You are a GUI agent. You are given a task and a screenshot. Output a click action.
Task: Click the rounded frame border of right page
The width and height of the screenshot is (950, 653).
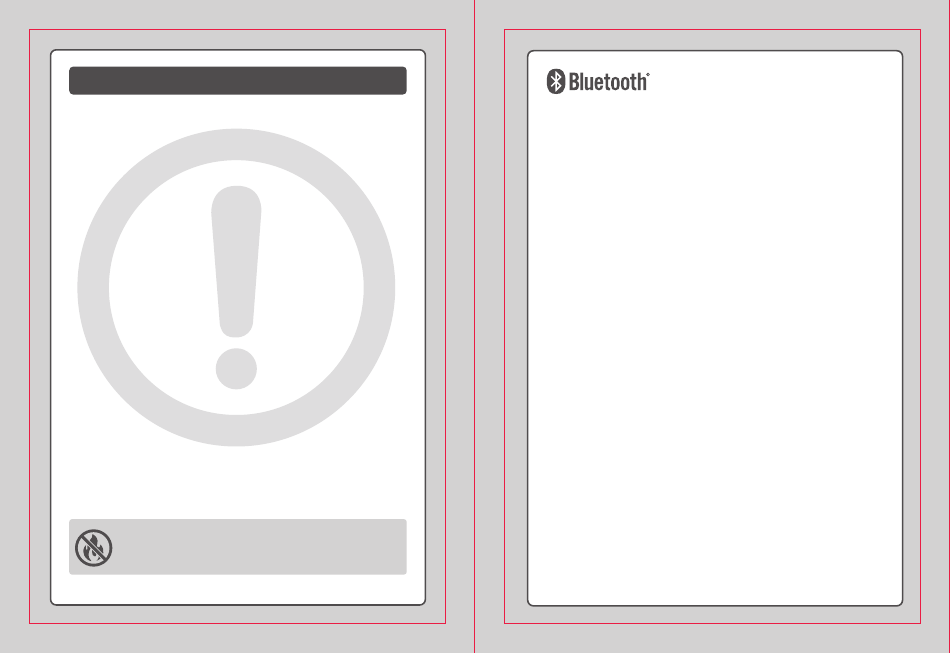pos(528,327)
